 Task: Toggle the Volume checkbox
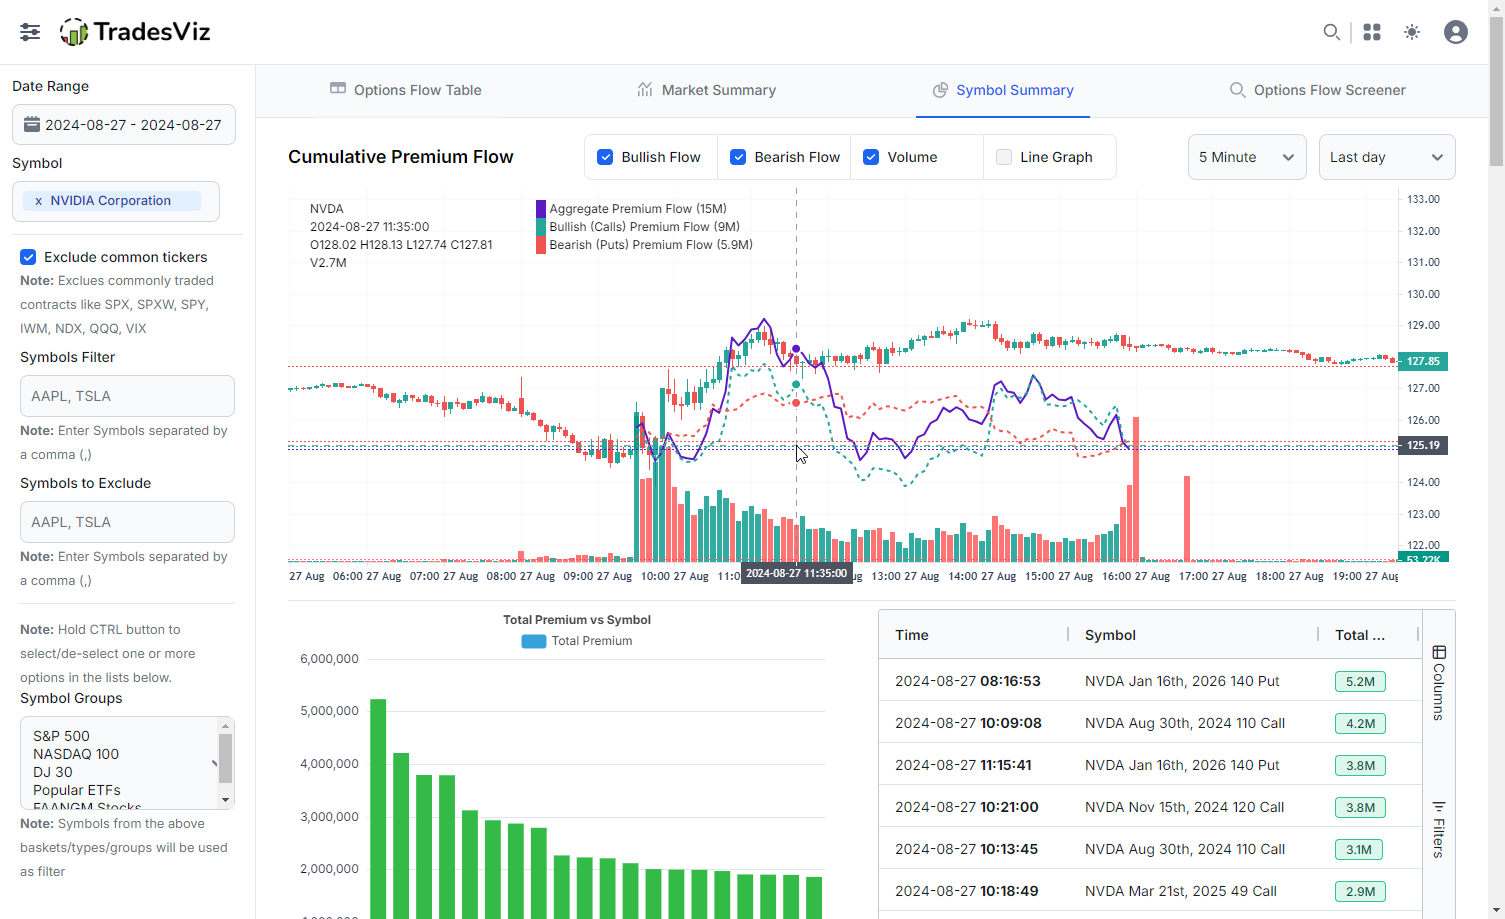tap(871, 157)
